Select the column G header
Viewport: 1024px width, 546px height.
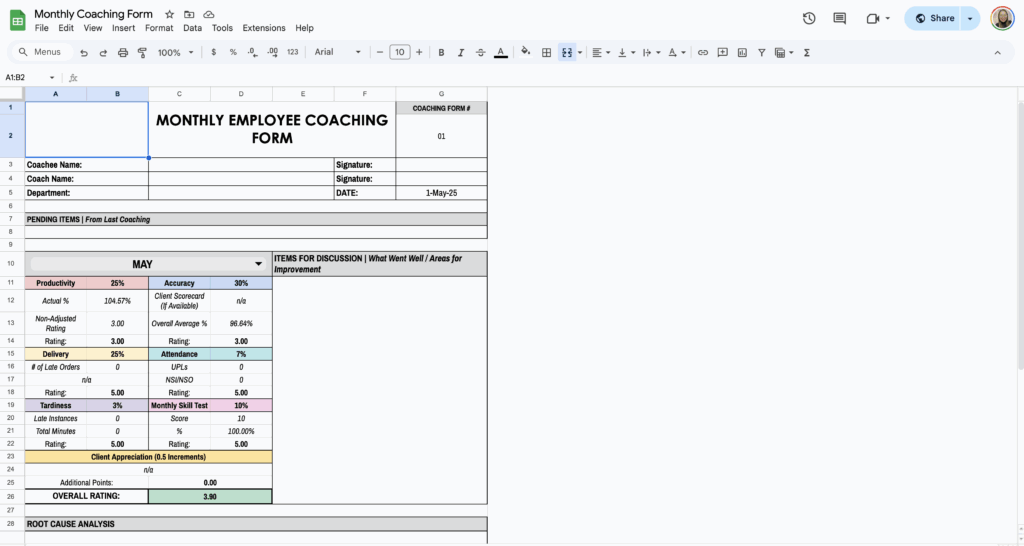click(x=441, y=94)
